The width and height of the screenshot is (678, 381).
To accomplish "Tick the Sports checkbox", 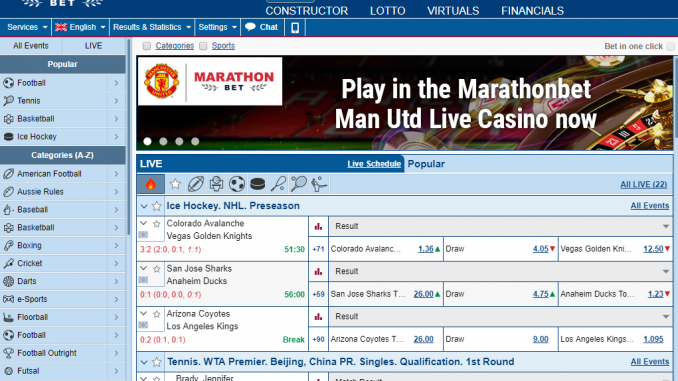I will [203, 46].
